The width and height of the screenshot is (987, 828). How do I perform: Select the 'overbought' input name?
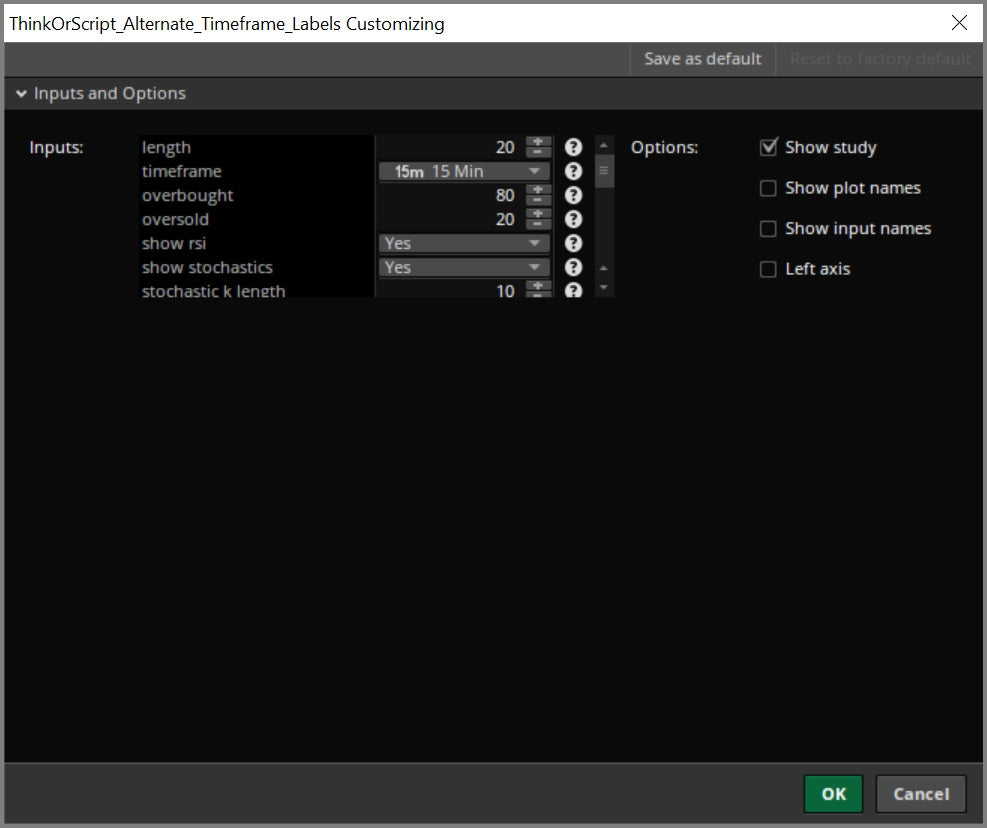click(188, 196)
